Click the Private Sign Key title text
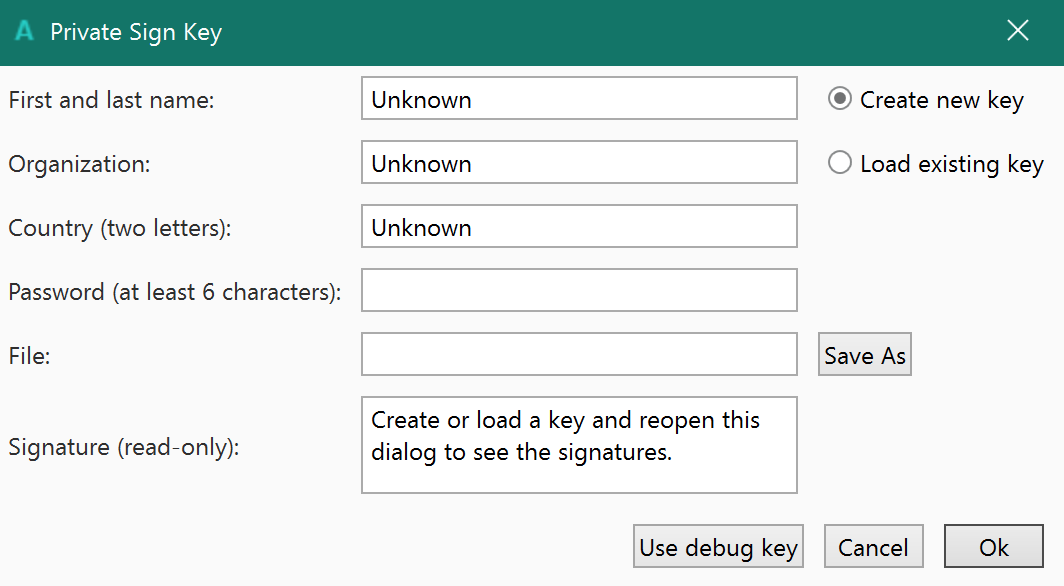 coord(136,32)
